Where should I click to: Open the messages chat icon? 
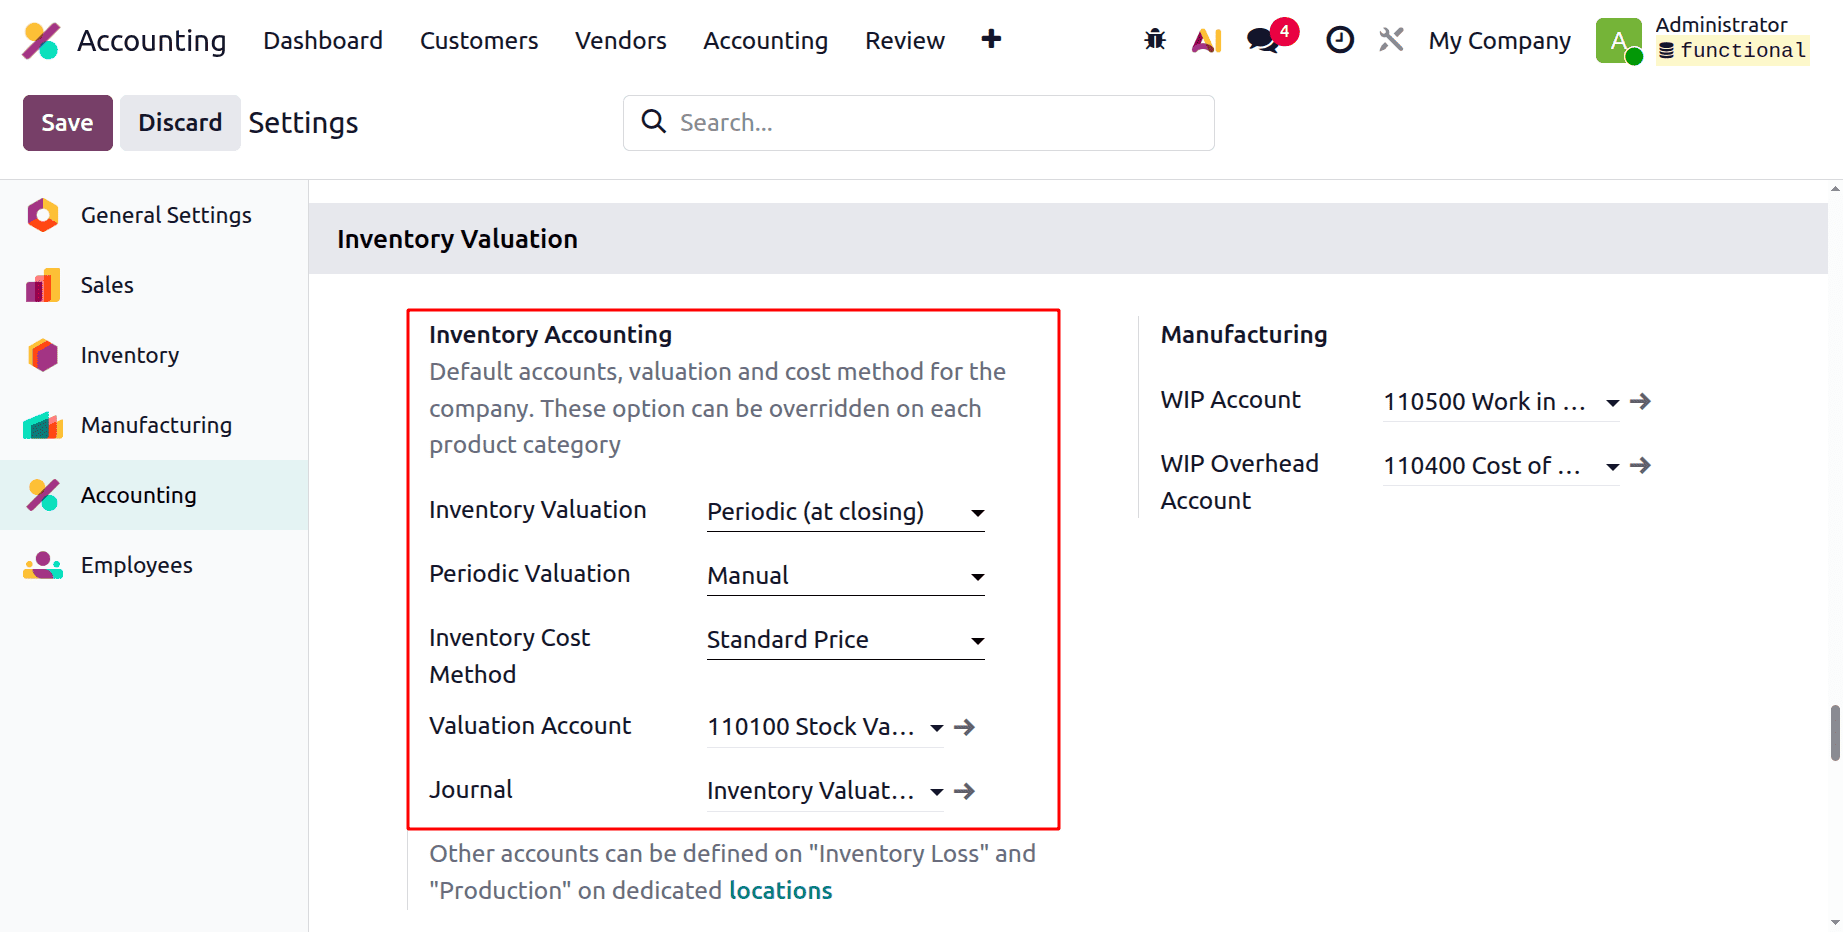click(x=1263, y=40)
